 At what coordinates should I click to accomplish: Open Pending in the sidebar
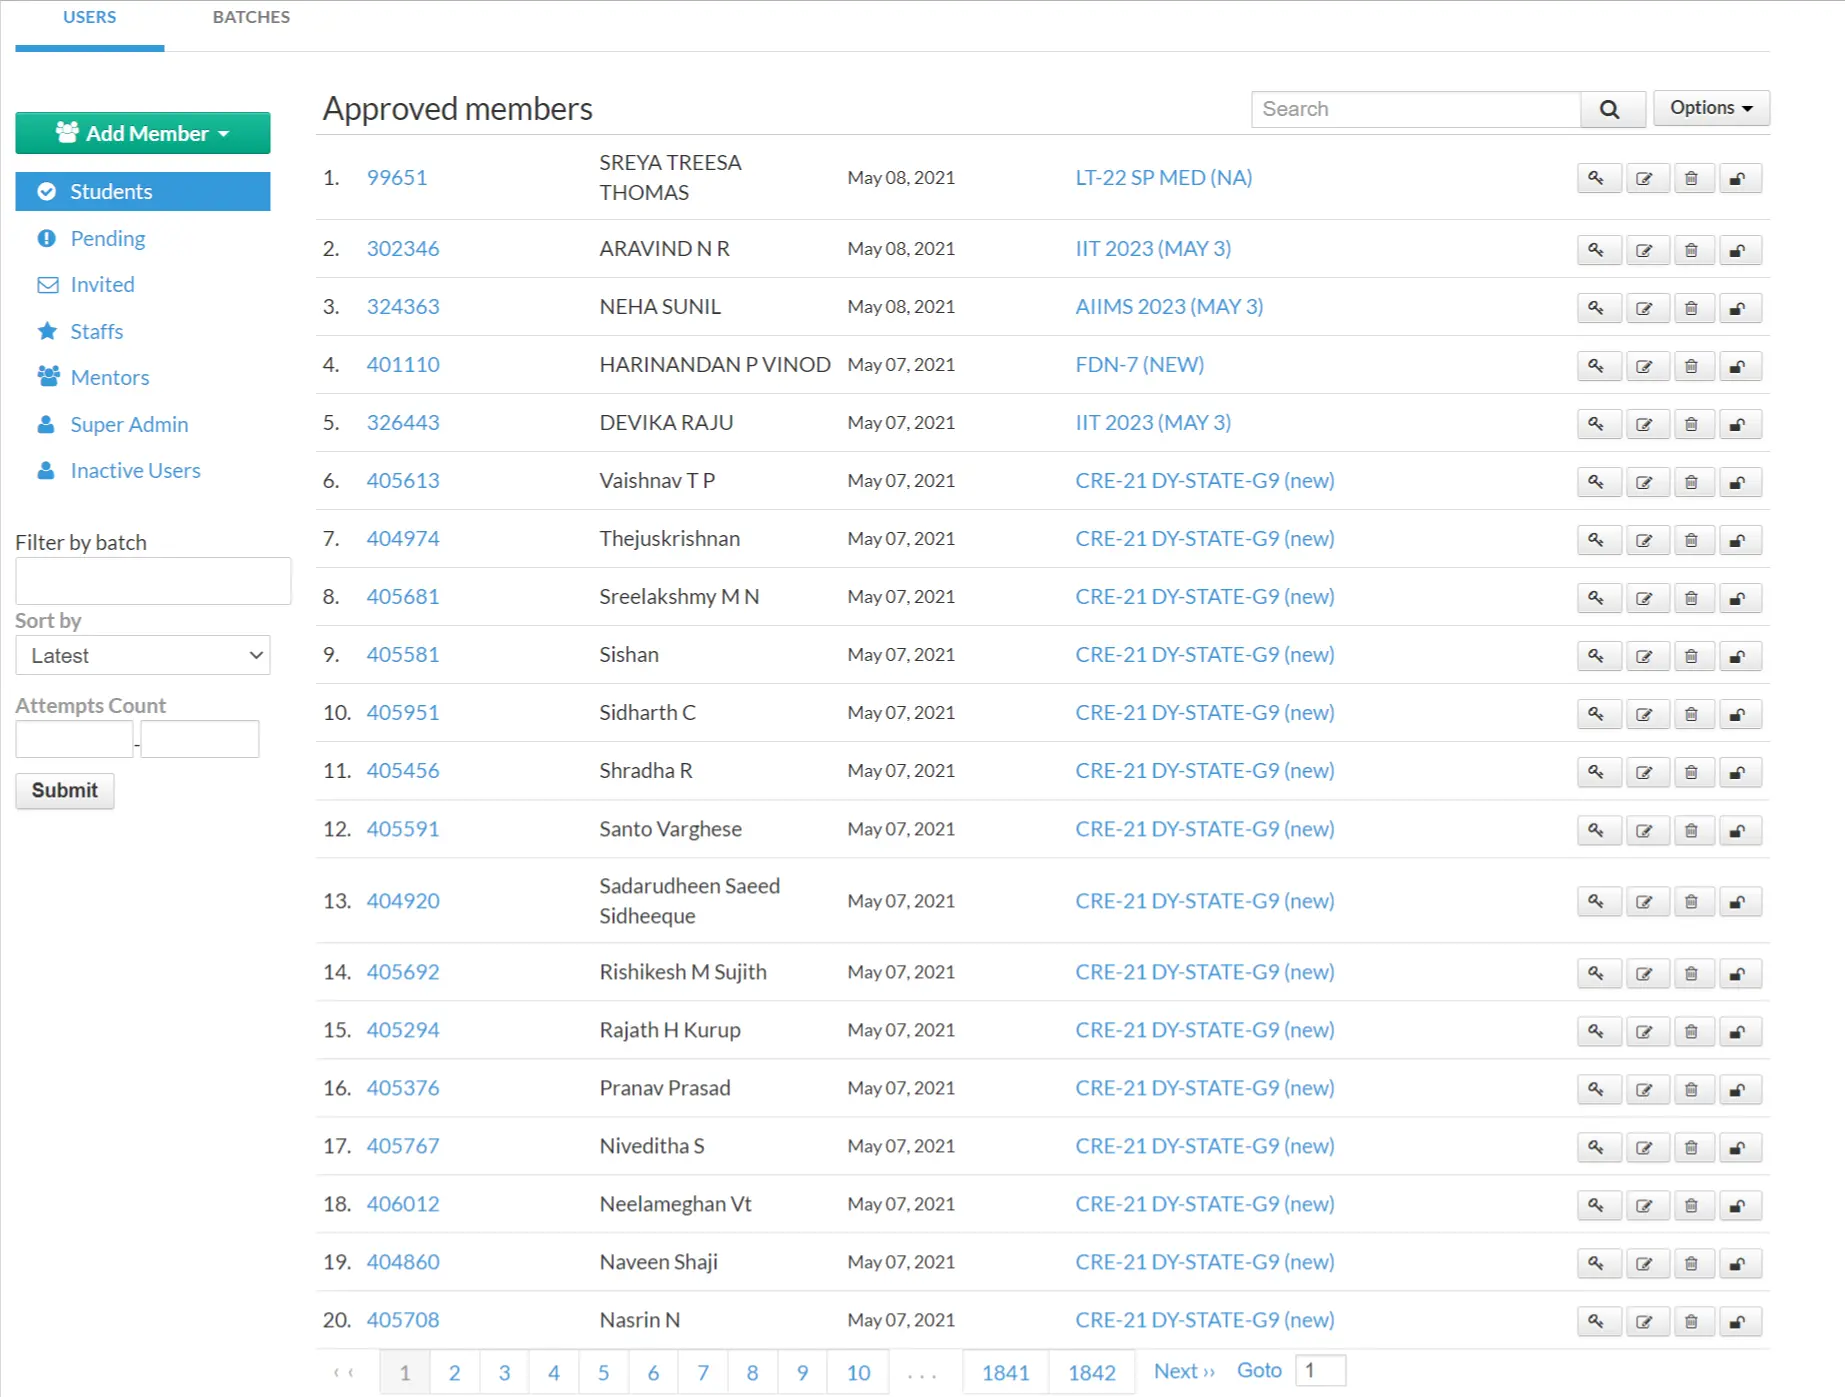click(107, 238)
